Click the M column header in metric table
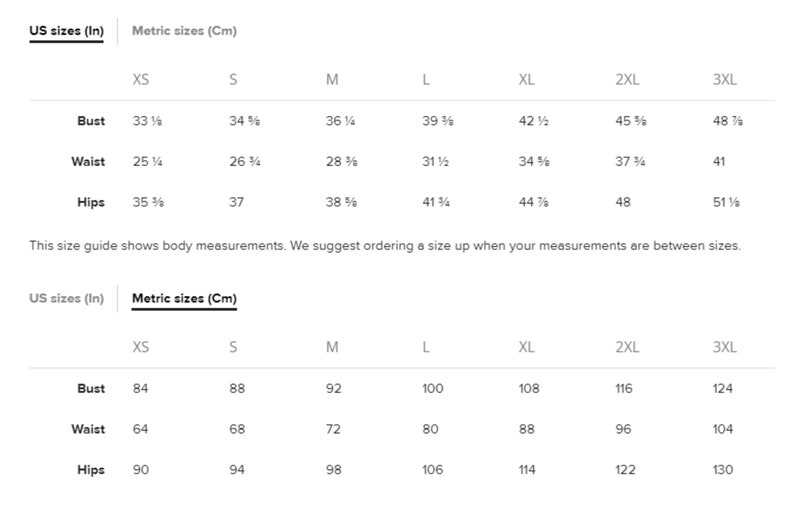This screenshot has height=509, width=794. click(x=332, y=347)
